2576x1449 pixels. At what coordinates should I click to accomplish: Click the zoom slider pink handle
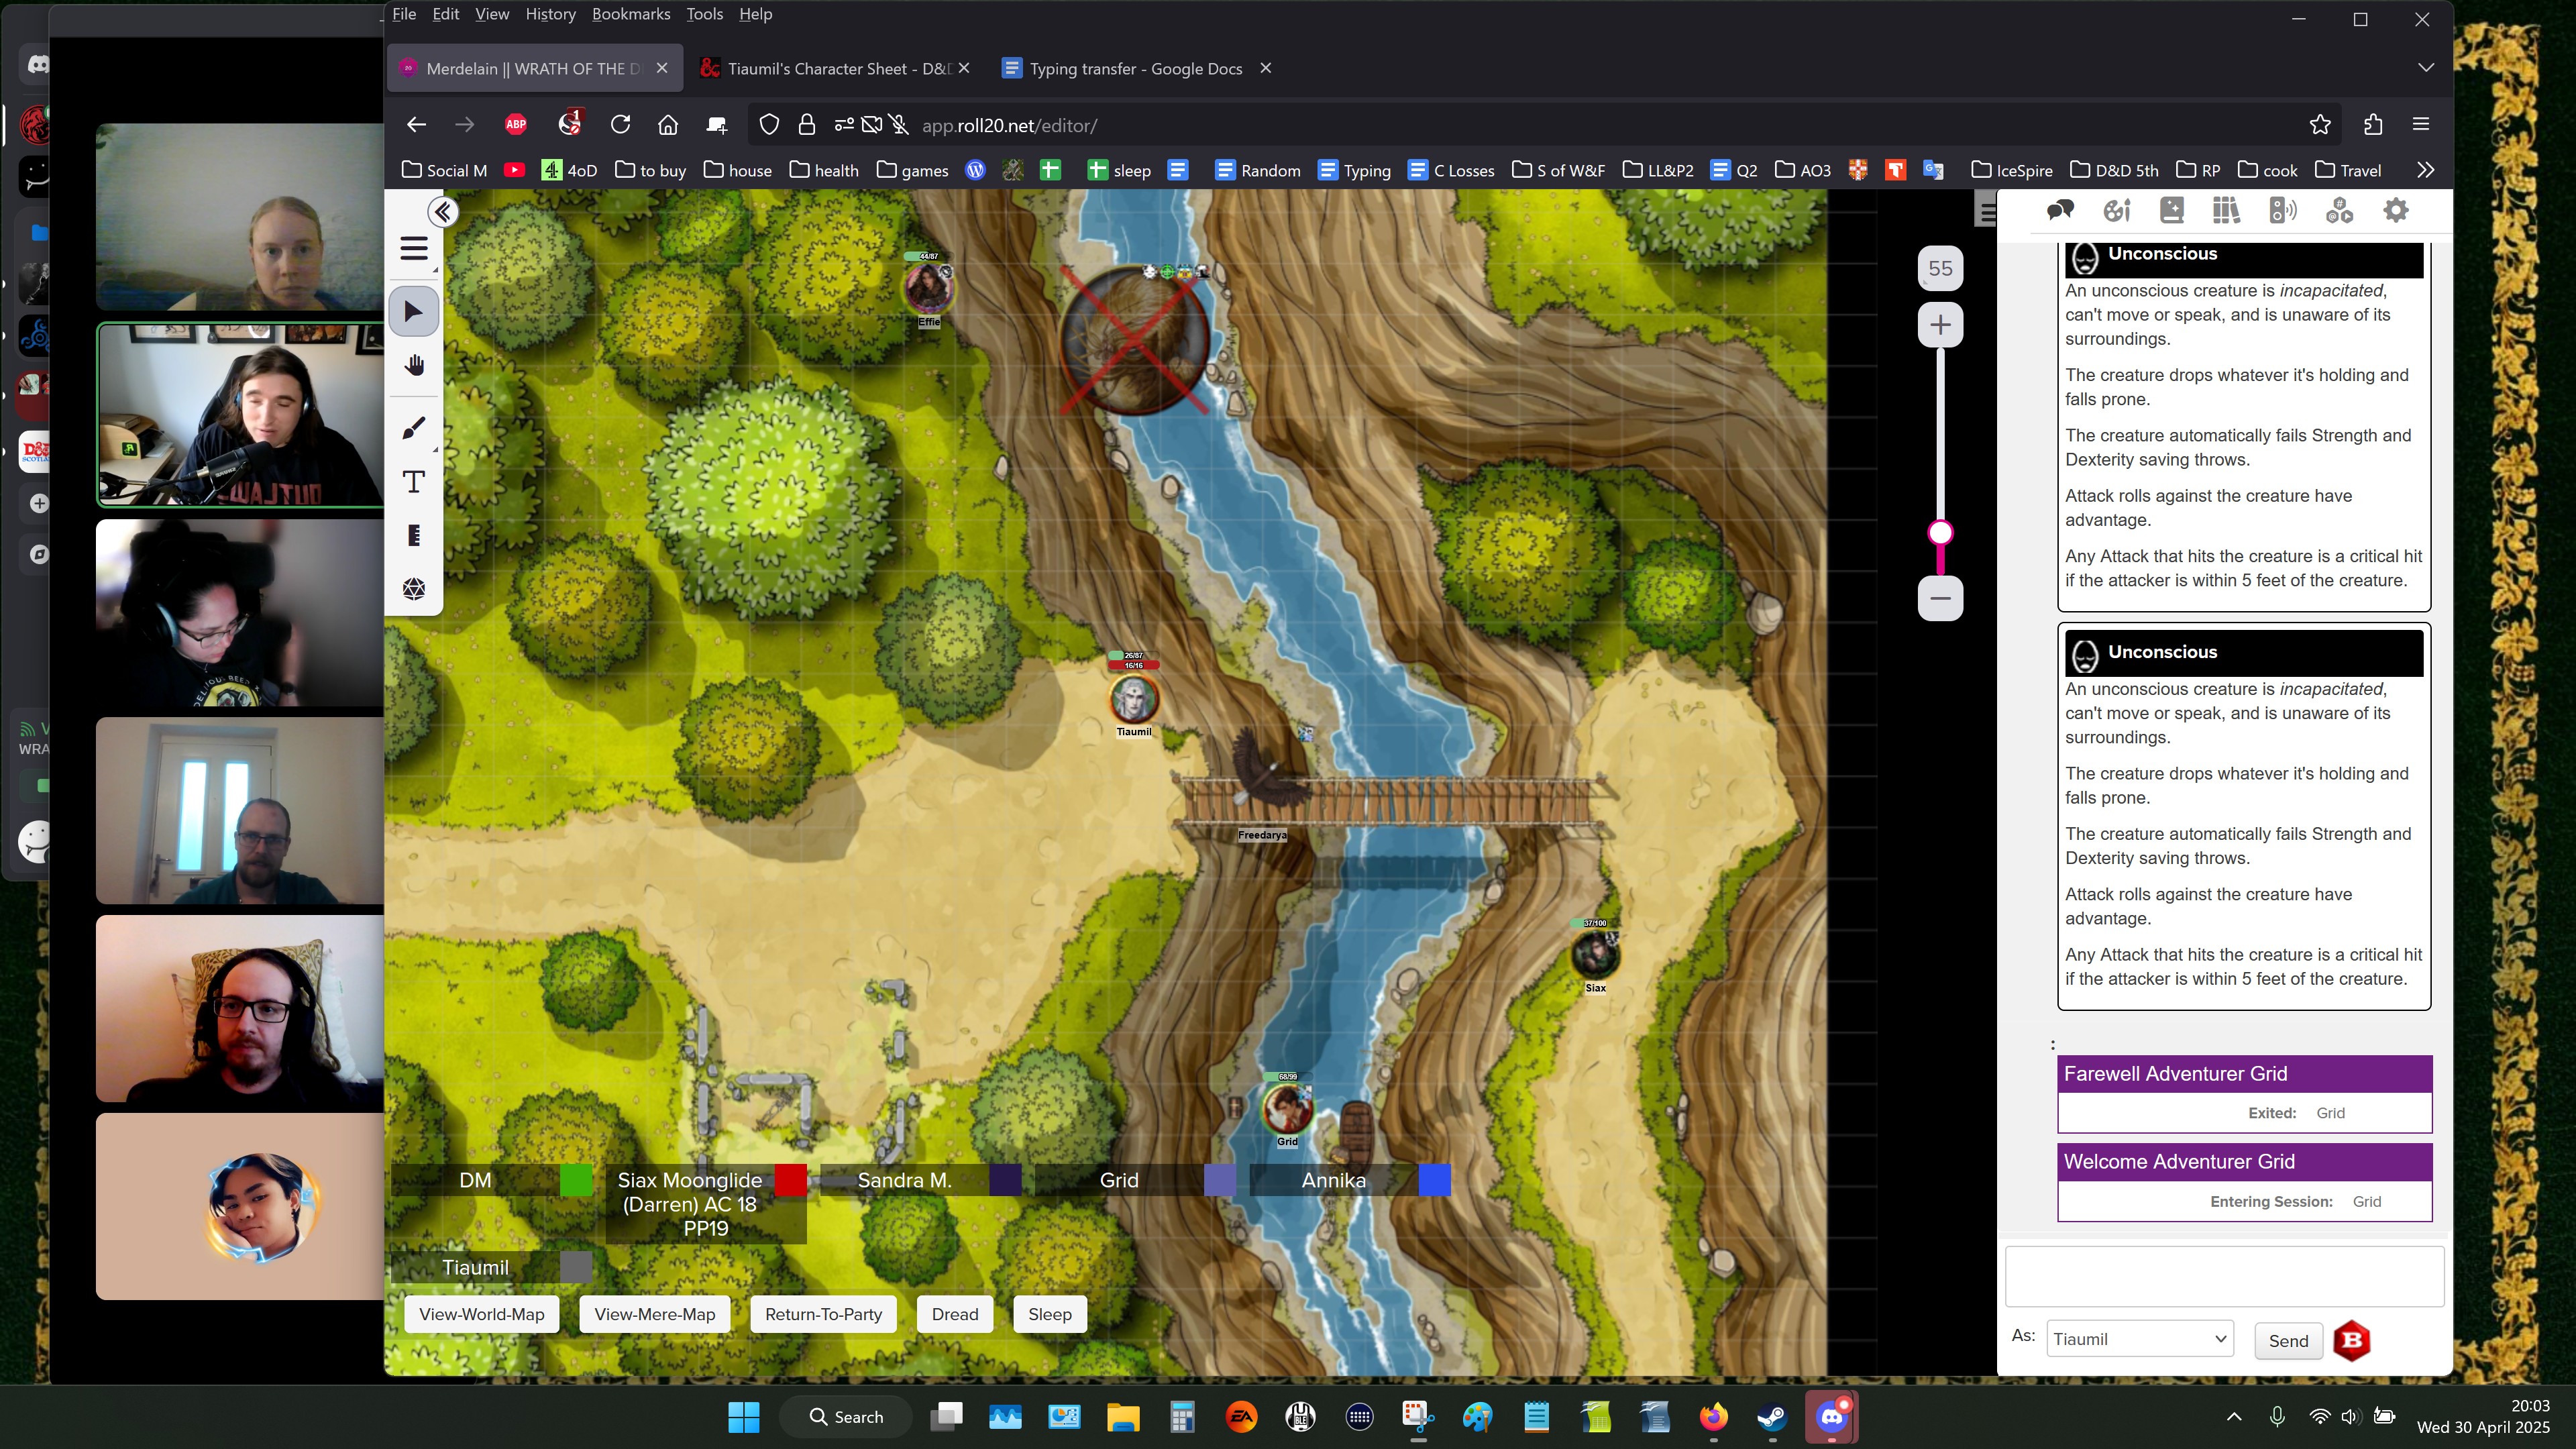point(1940,533)
